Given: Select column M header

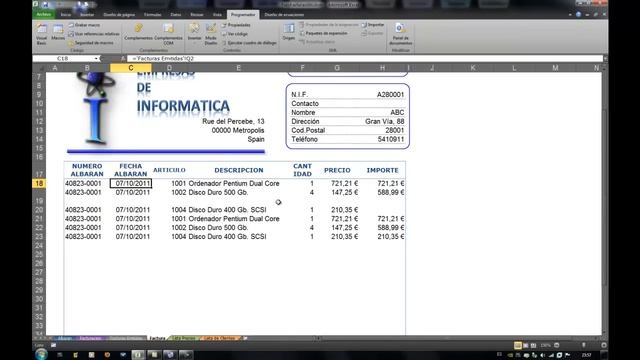Looking at the screenshot, I should [x=555, y=68].
